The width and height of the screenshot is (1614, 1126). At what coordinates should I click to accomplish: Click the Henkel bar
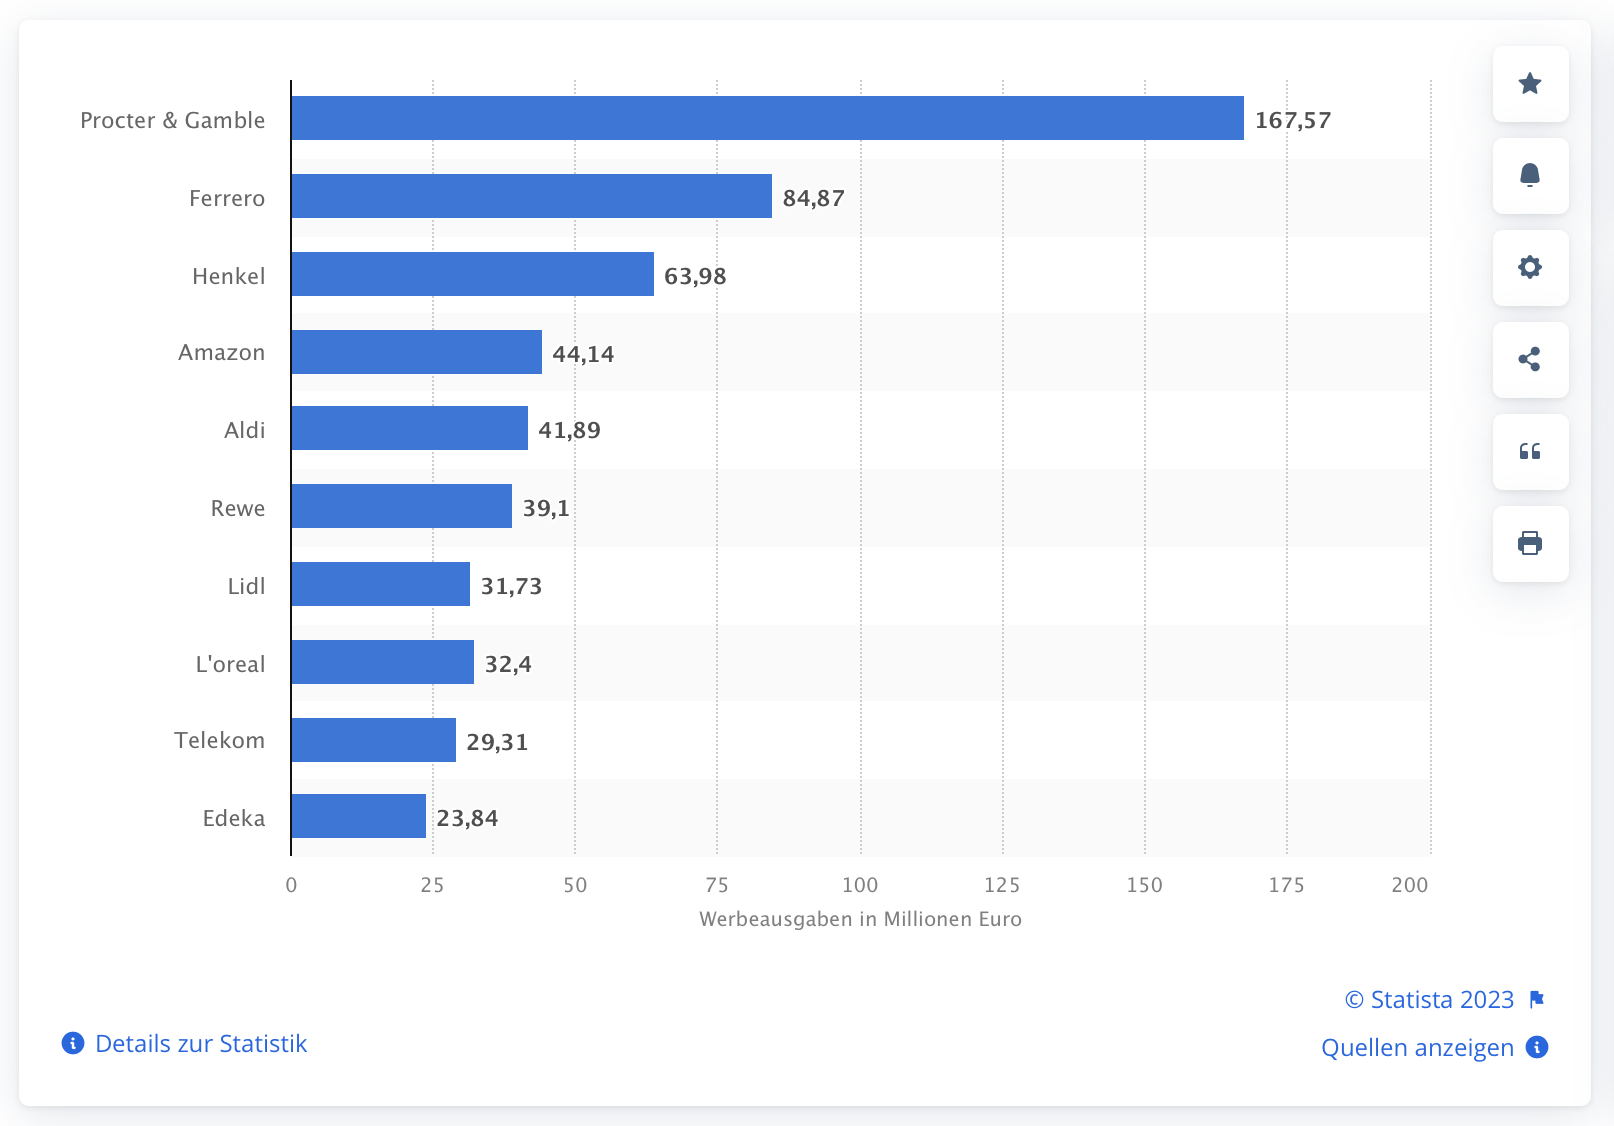[473, 274]
